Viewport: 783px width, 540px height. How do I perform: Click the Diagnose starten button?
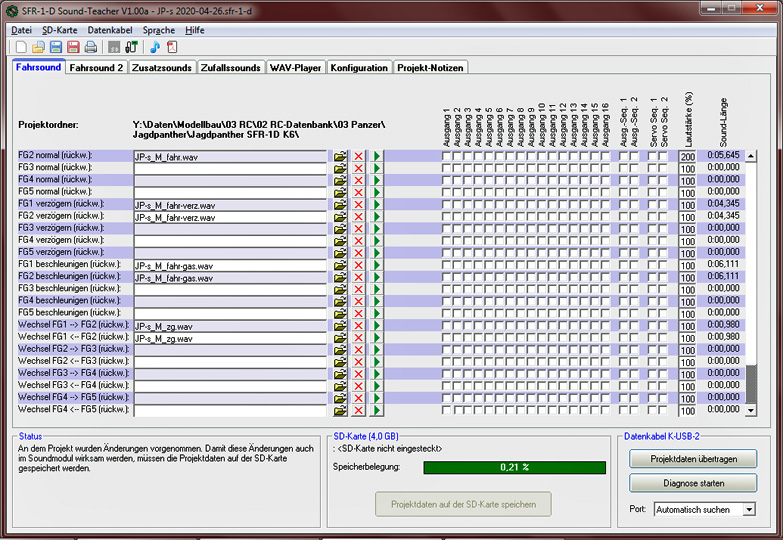click(x=693, y=483)
